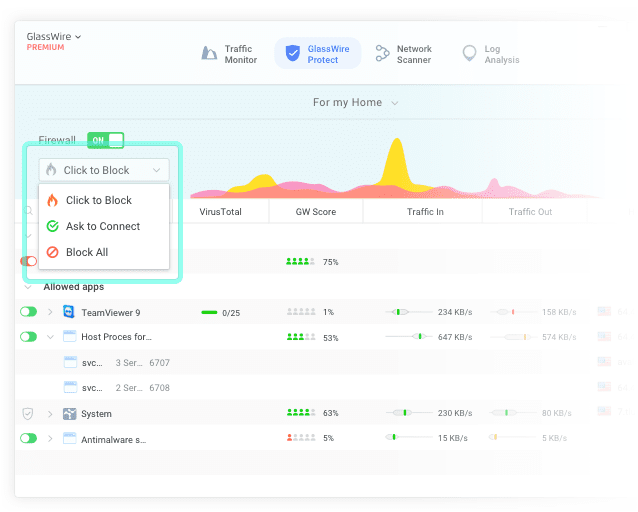Open the Click to Block mode combo box
This screenshot has width=638, height=512.
[x=104, y=170]
